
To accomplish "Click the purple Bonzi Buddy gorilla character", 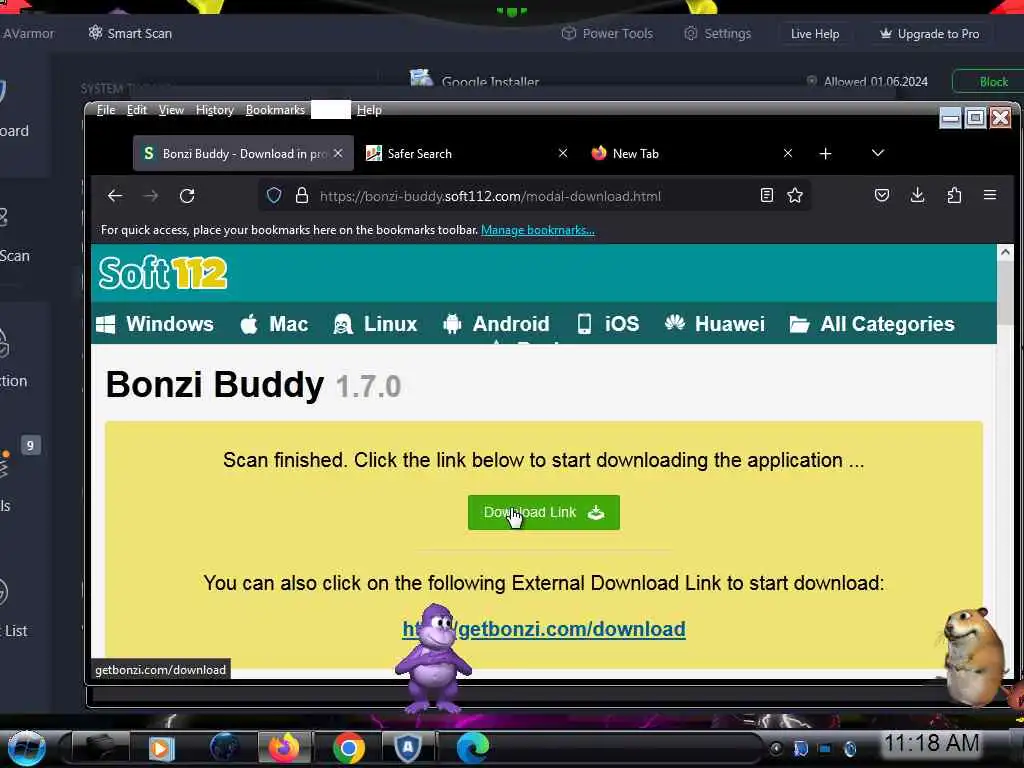I will pyautogui.click(x=433, y=658).
